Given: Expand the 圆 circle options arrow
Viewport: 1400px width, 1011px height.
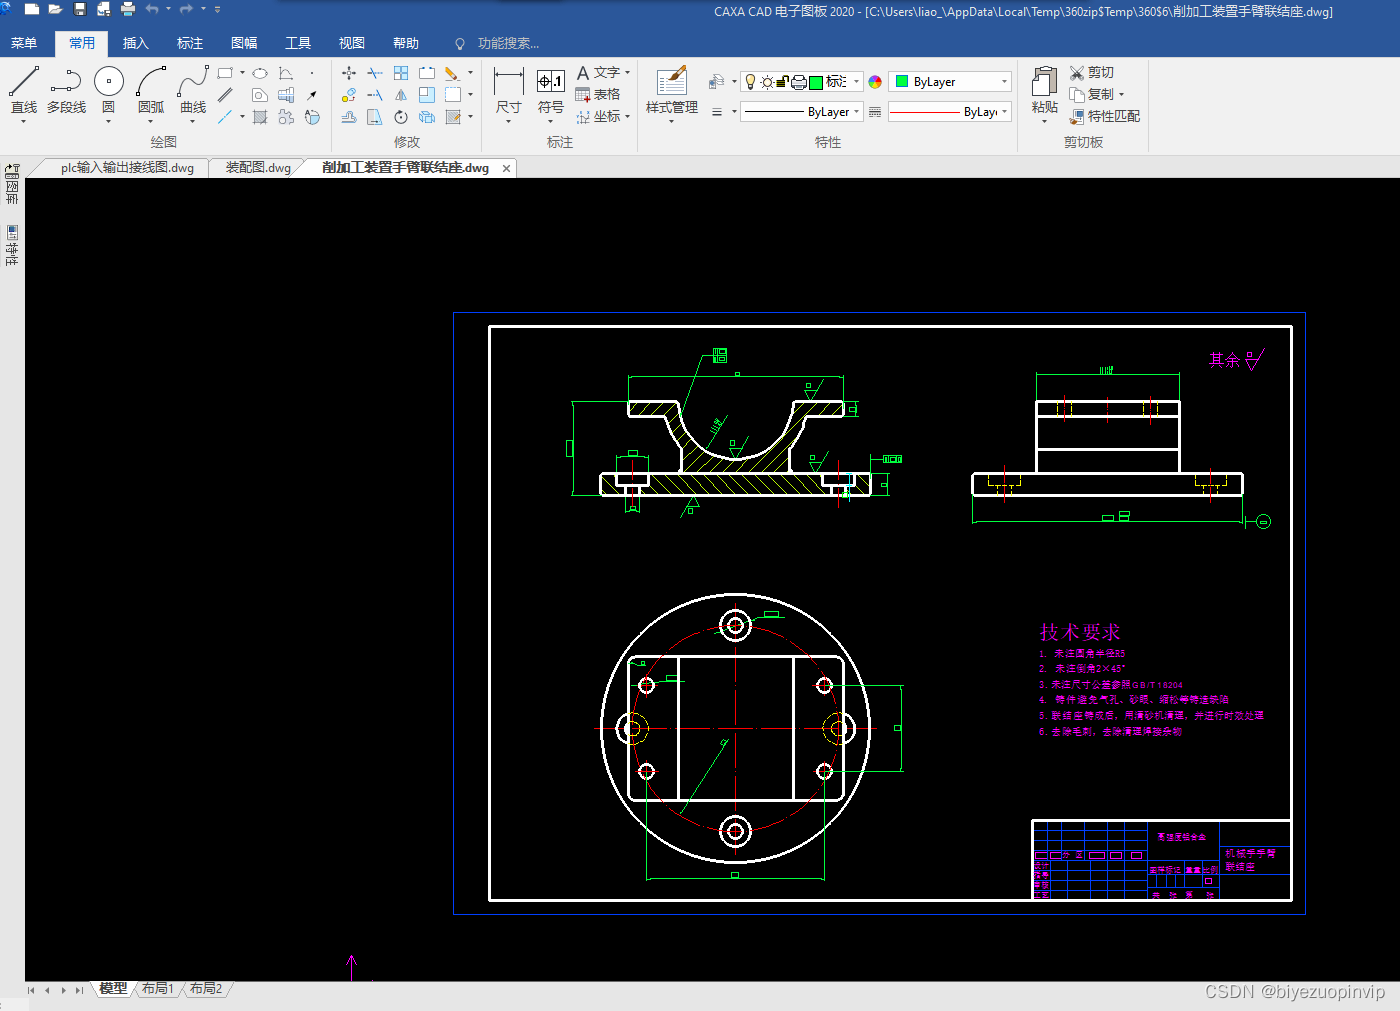Looking at the screenshot, I should [x=108, y=121].
